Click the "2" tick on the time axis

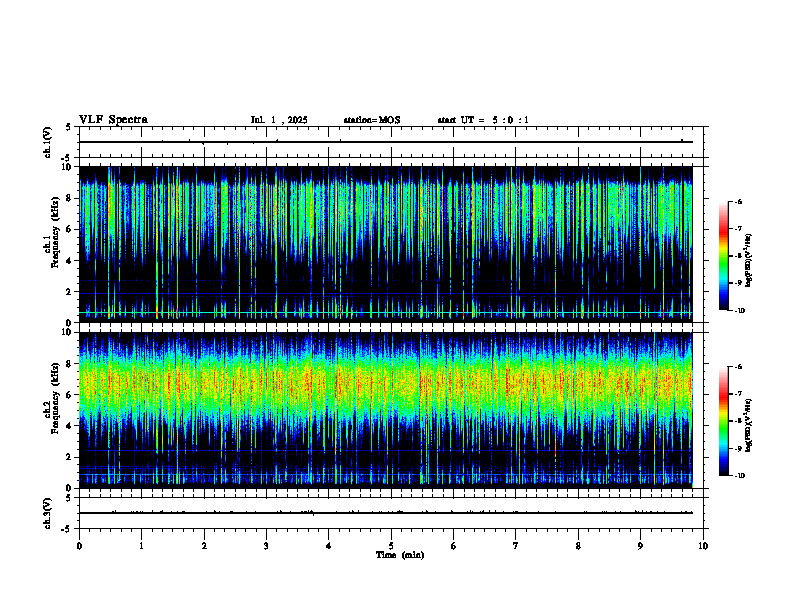204,546
